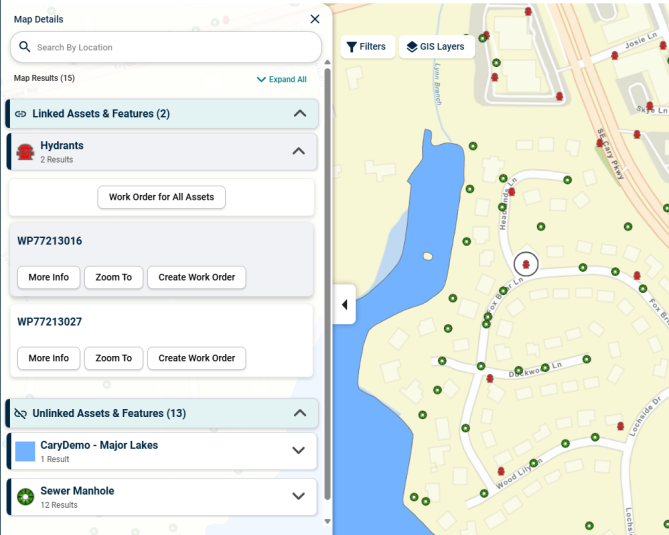Screen dimensions: 669x535
Task: Click the Hydrants red icon in results
Action: (x=25, y=152)
